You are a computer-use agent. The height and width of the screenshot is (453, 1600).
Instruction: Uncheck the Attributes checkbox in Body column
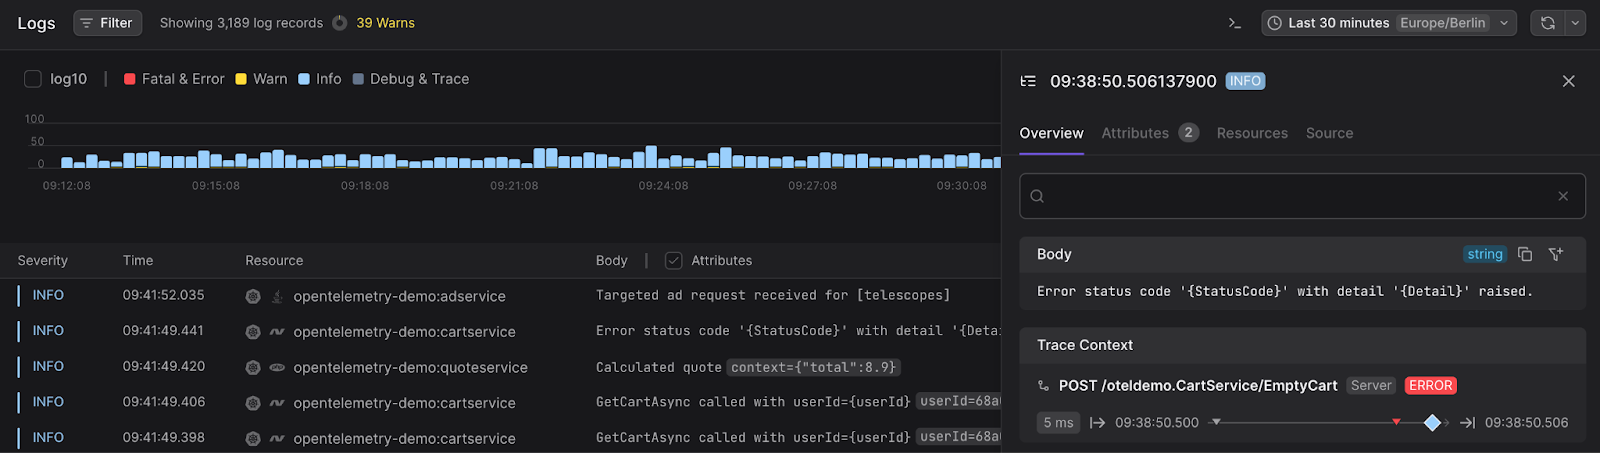tap(674, 260)
